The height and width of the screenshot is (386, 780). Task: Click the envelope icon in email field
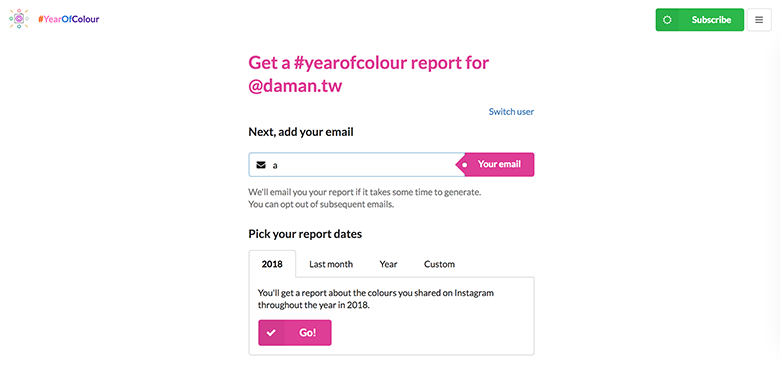261,165
